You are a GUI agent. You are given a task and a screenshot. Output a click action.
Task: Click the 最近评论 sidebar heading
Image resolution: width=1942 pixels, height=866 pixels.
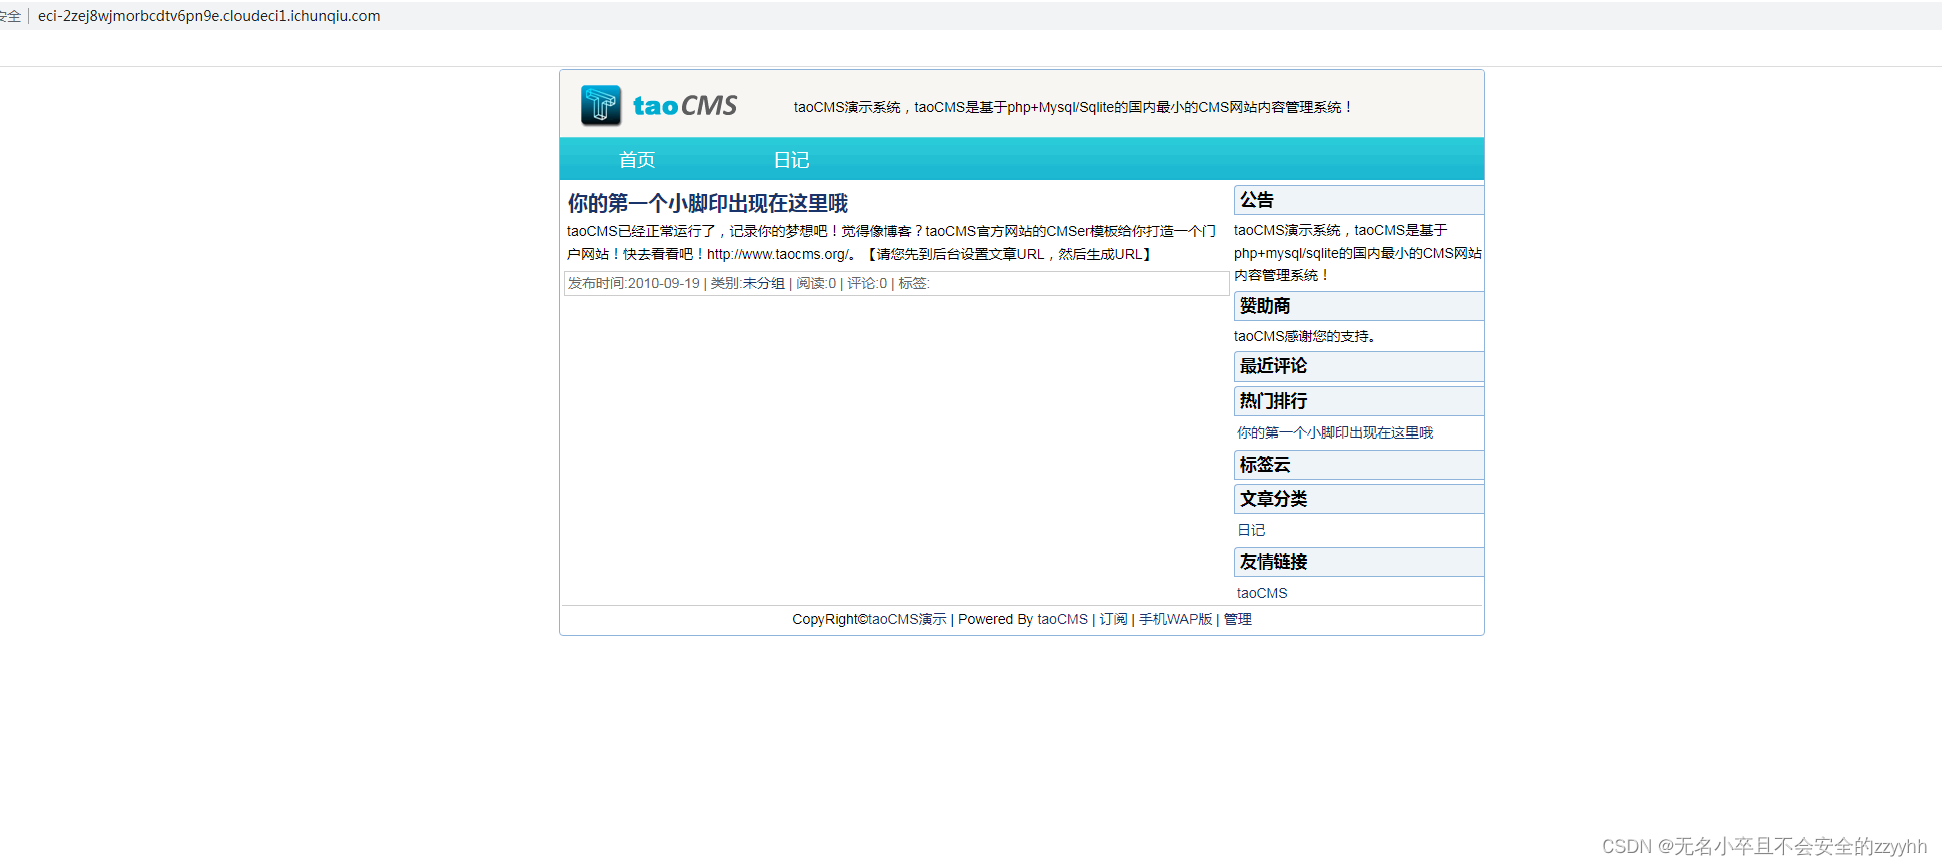point(1359,366)
